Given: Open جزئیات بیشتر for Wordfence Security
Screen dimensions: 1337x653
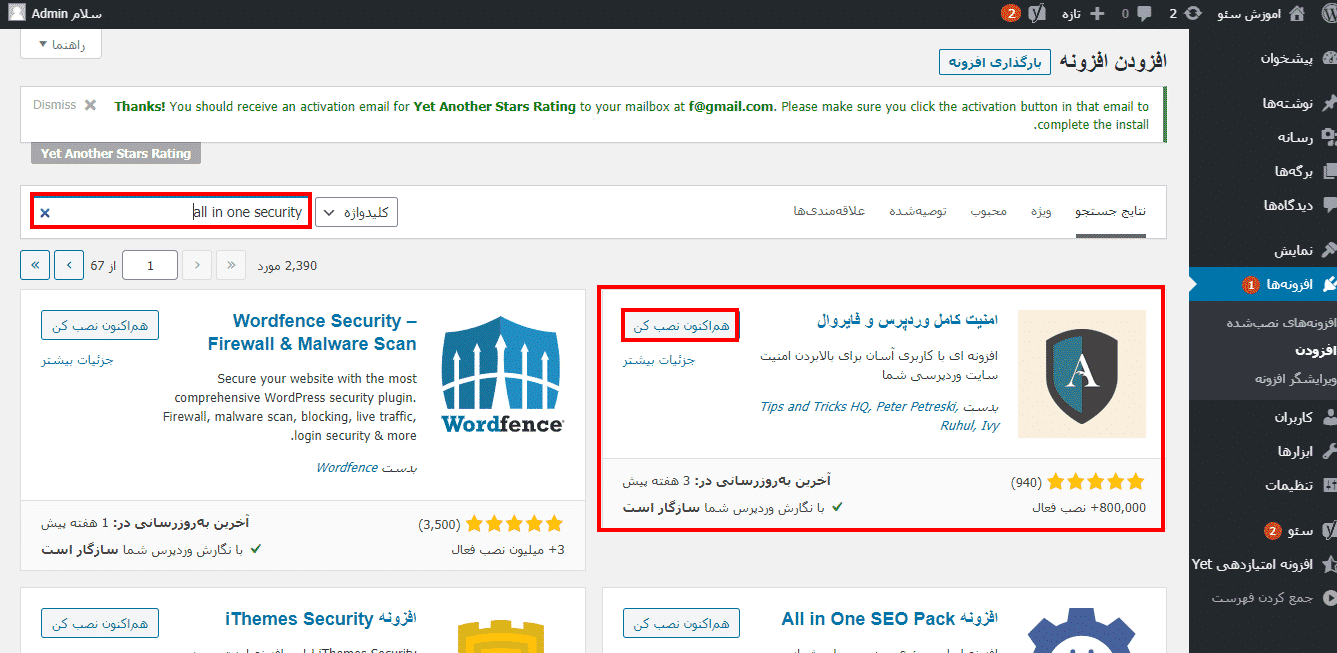Looking at the screenshot, I should click(77, 360).
